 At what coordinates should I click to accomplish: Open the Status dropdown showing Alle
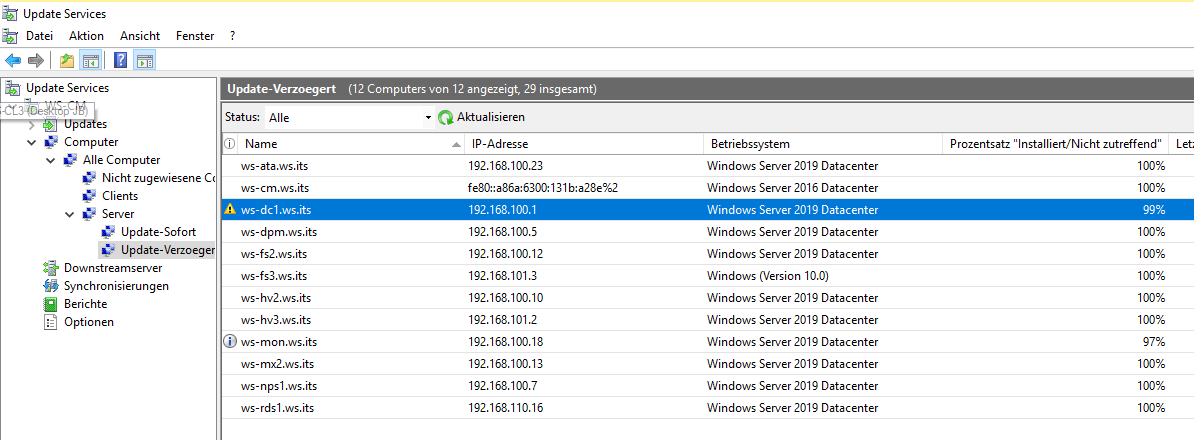pos(349,118)
